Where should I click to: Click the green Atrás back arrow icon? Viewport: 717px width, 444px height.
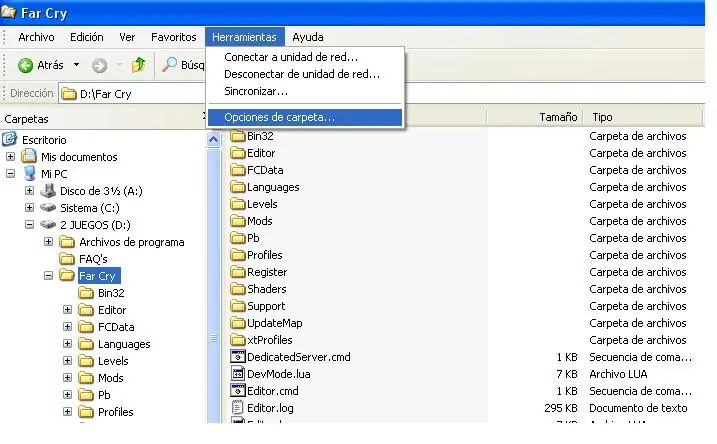25,66
